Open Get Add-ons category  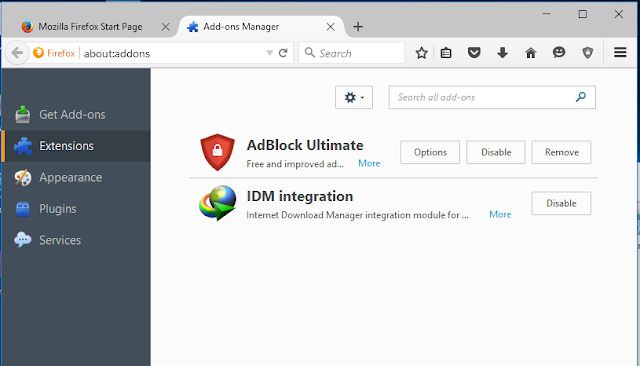[x=76, y=115]
